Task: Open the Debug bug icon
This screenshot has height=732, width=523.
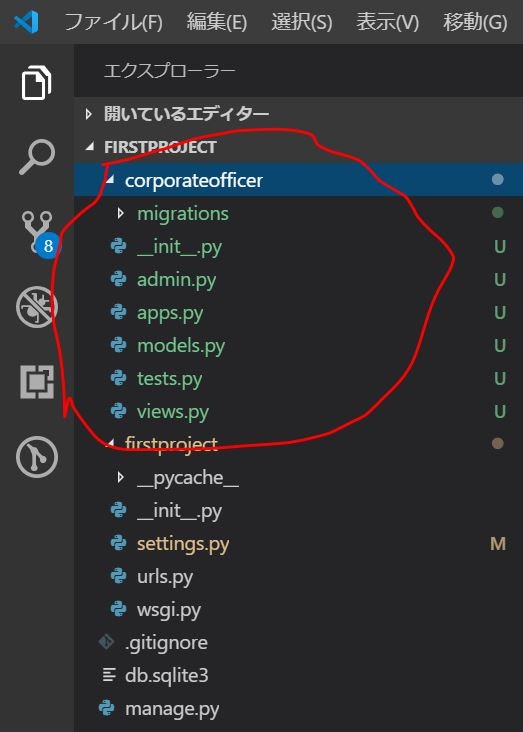Action: (37, 307)
